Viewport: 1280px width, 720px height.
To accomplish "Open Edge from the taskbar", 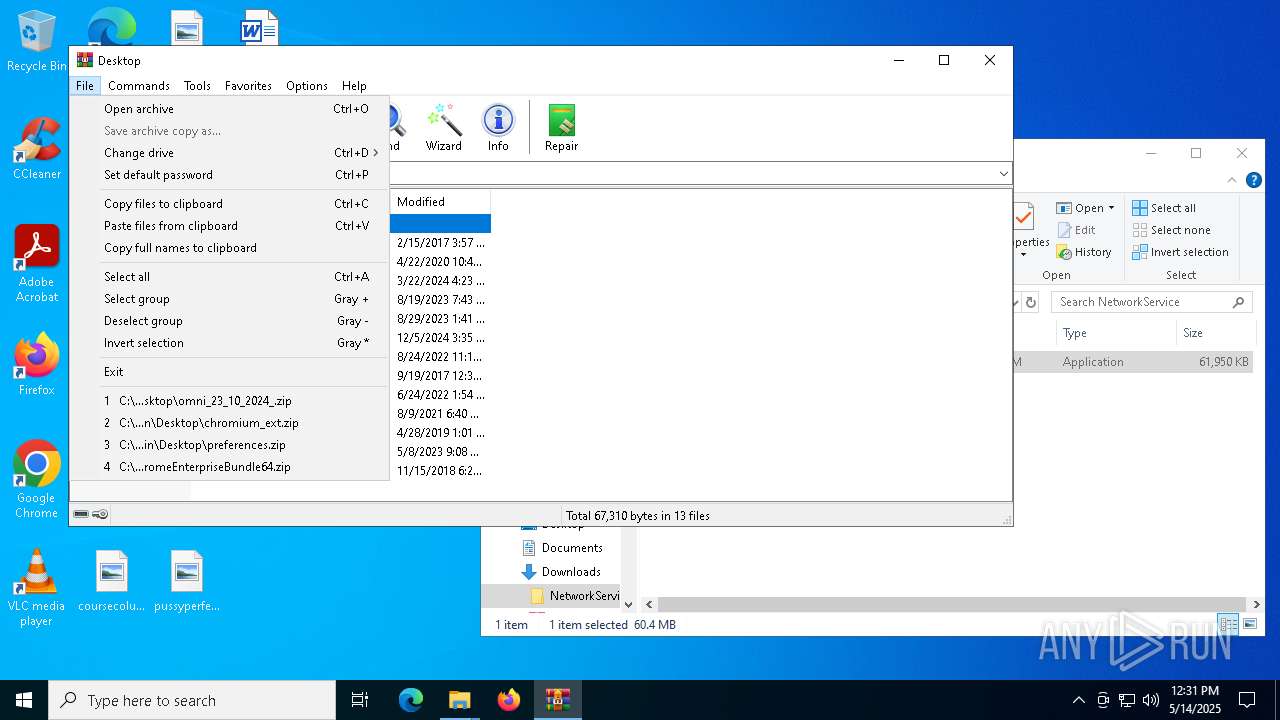I will (x=411, y=700).
